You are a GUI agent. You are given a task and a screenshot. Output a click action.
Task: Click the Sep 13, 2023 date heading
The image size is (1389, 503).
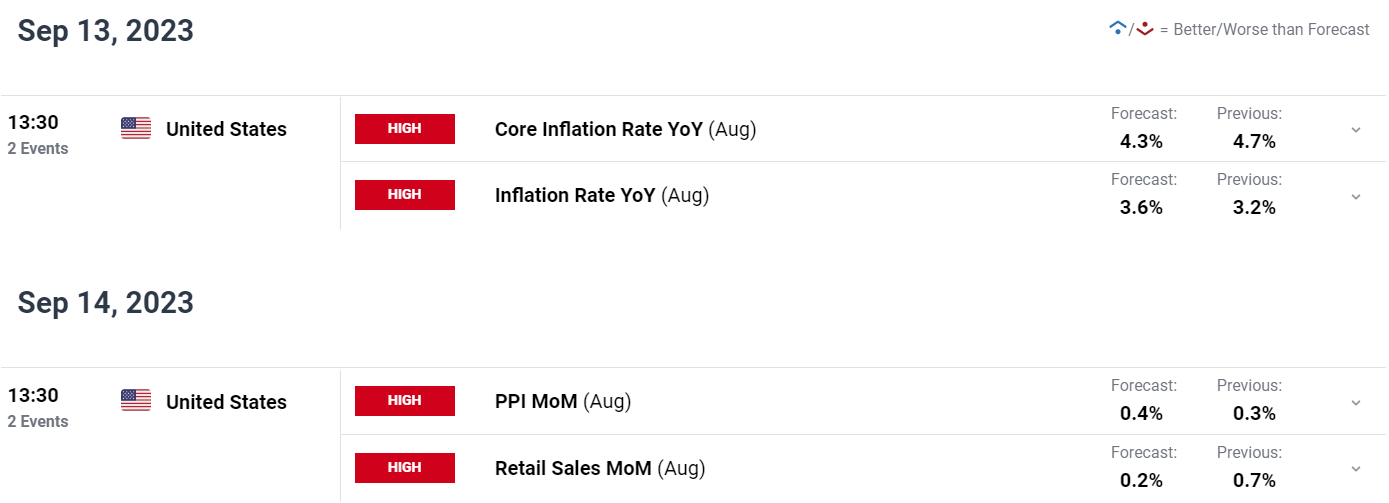tap(106, 31)
